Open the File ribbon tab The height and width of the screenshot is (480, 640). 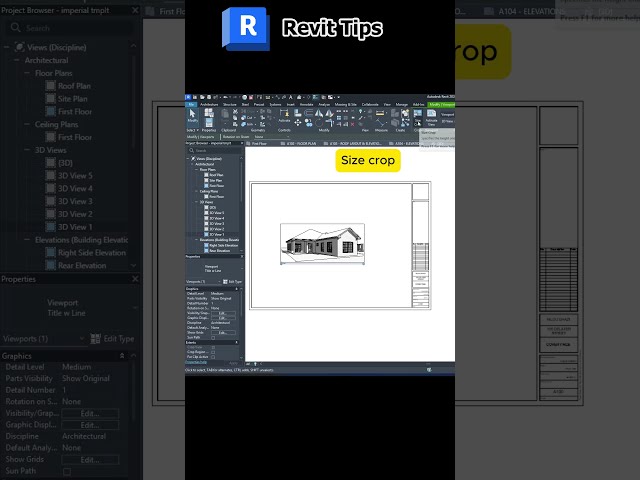(x=191, y=104)
